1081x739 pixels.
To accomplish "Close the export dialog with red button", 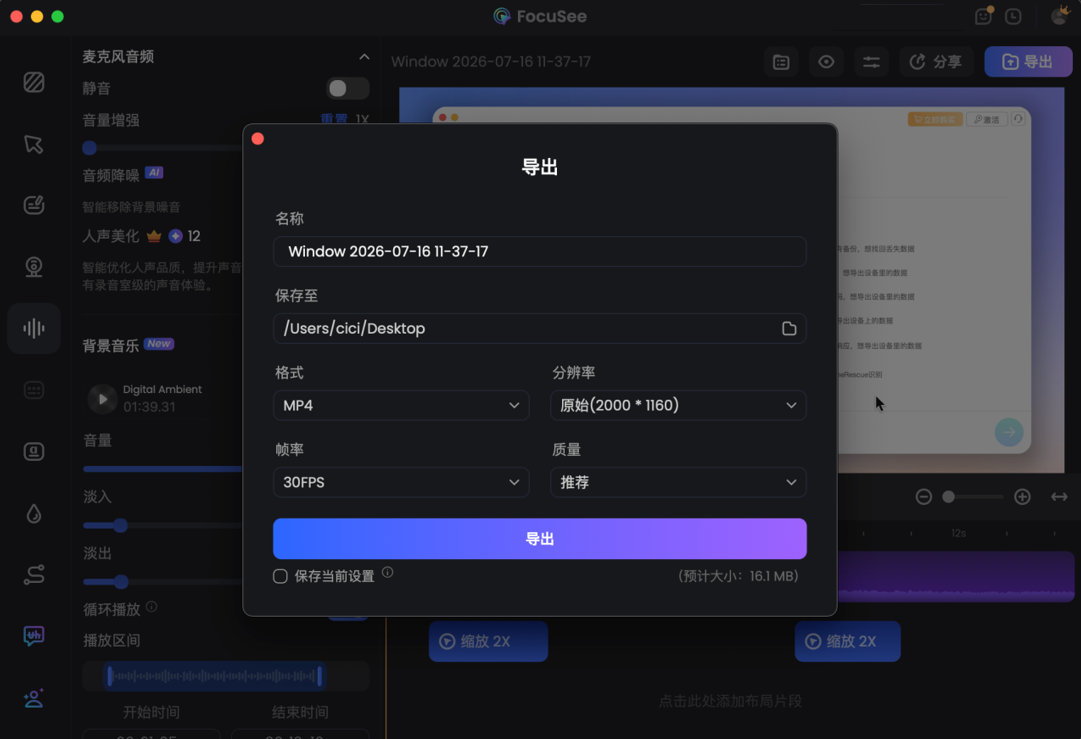I will (258, 139).
